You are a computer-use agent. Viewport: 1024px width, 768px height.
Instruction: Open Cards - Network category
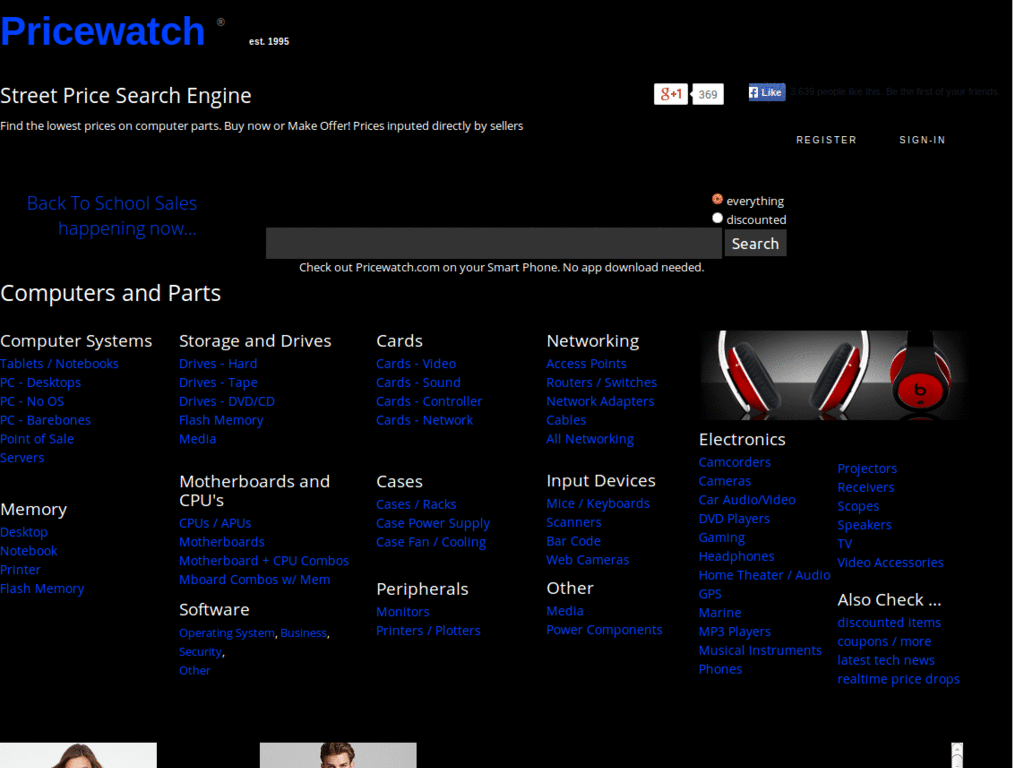pos(424,421)
